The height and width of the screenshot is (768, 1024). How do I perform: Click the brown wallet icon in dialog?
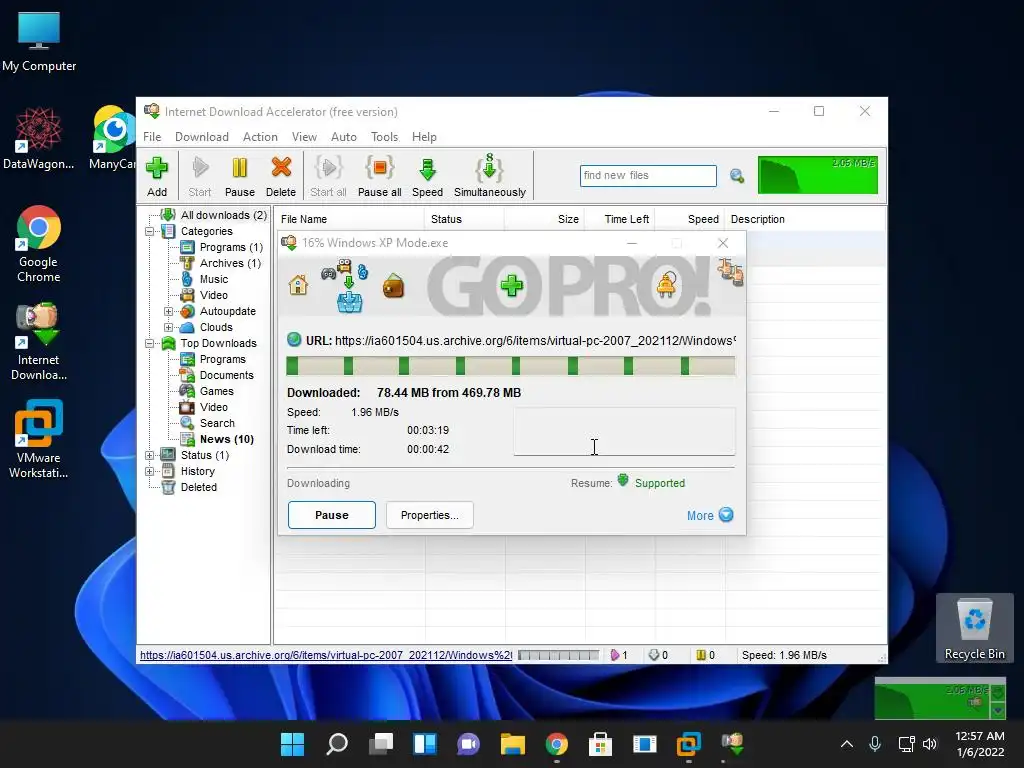tap(393, 286)
